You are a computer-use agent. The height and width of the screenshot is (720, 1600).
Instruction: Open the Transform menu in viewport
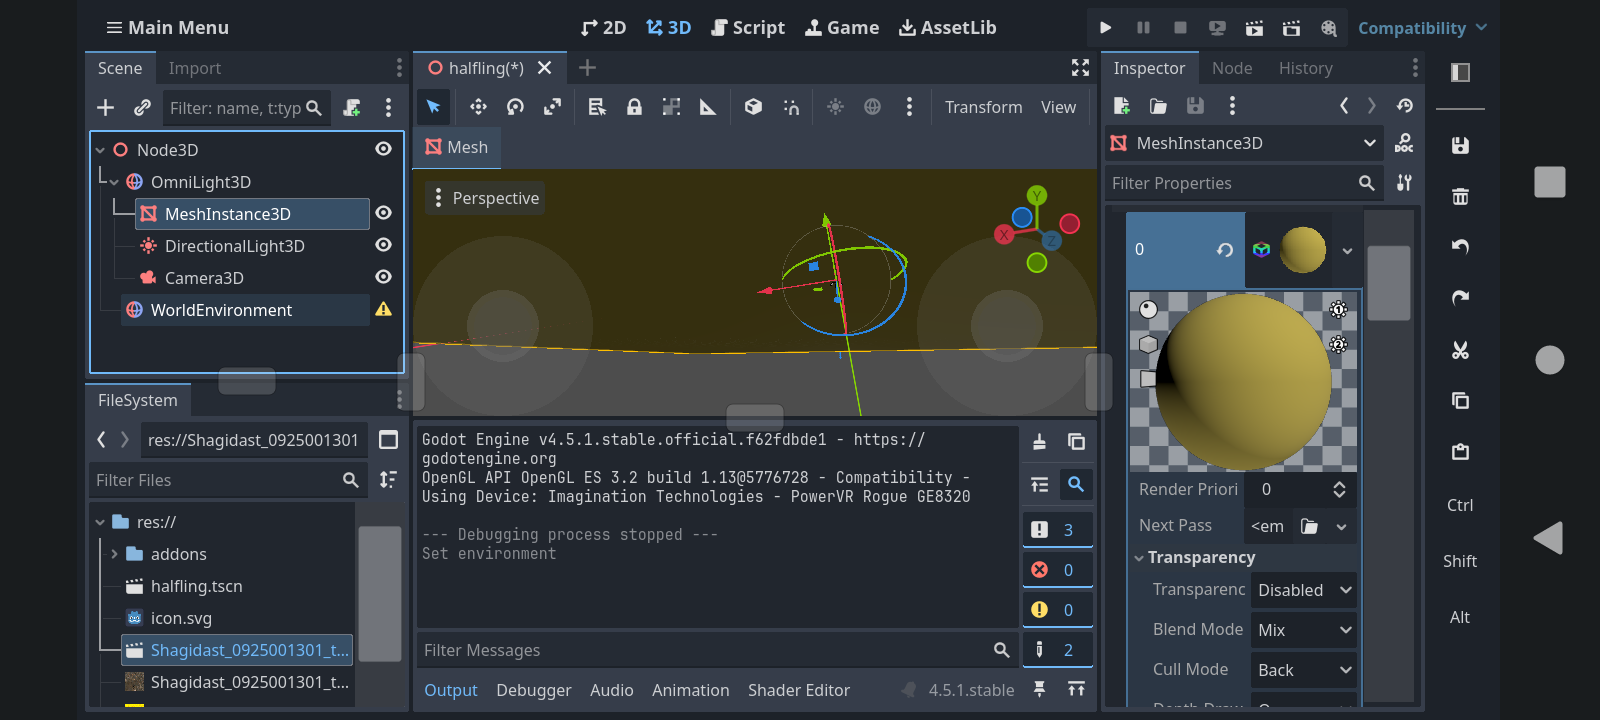coord(983,107)
